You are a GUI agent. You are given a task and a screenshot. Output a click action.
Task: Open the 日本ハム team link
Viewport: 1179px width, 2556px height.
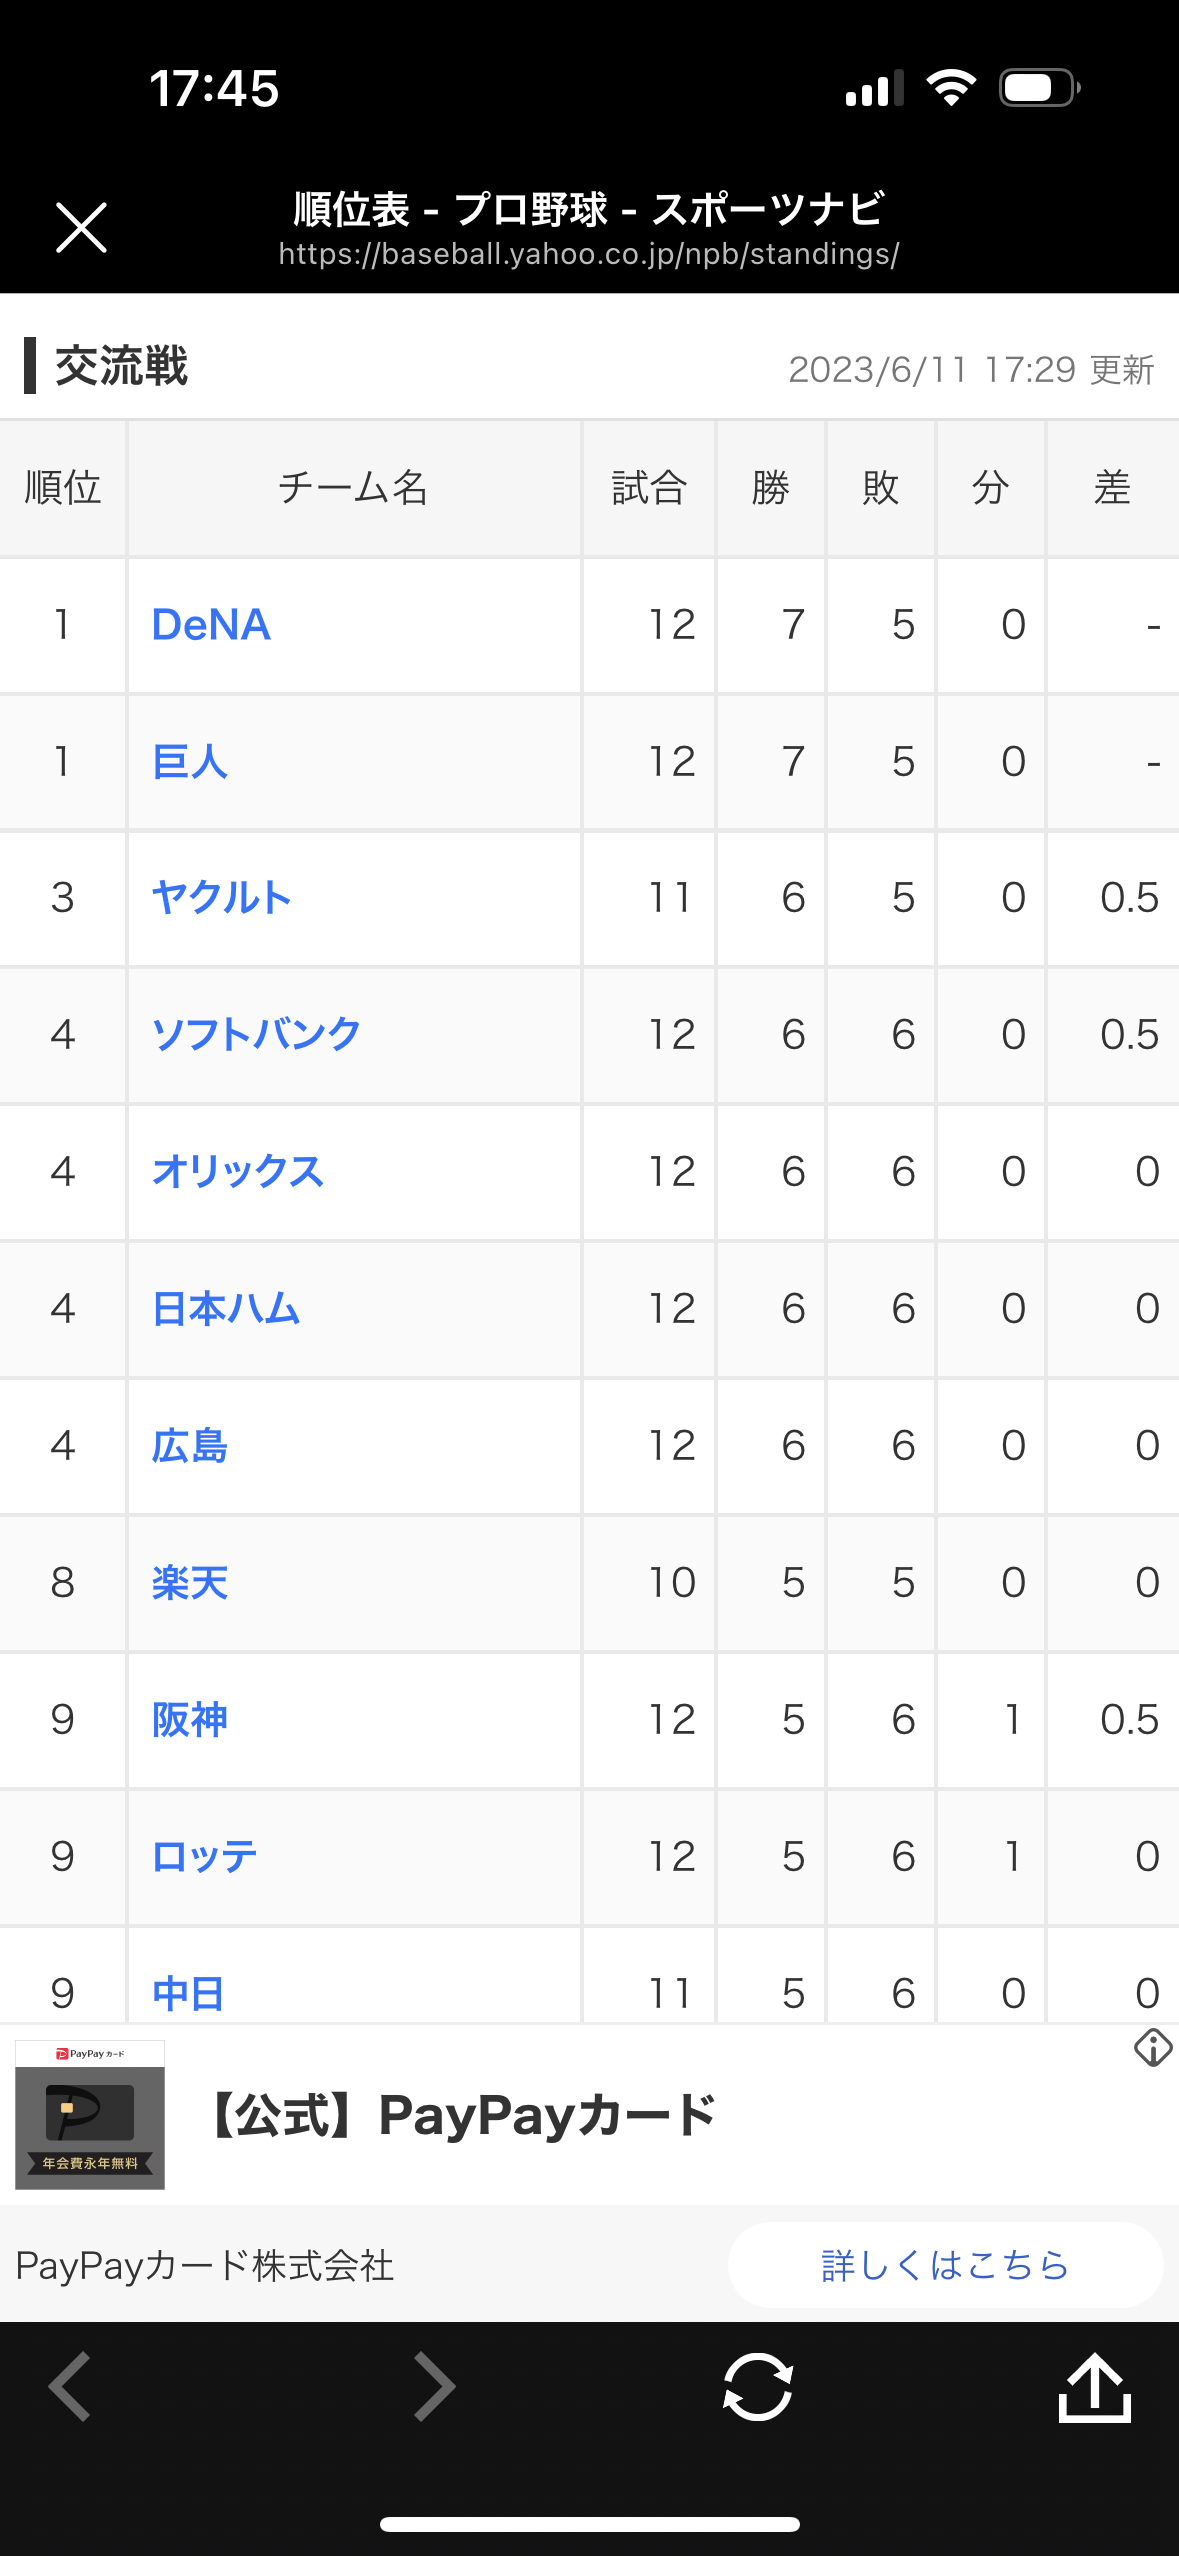tap(226, 1309)
